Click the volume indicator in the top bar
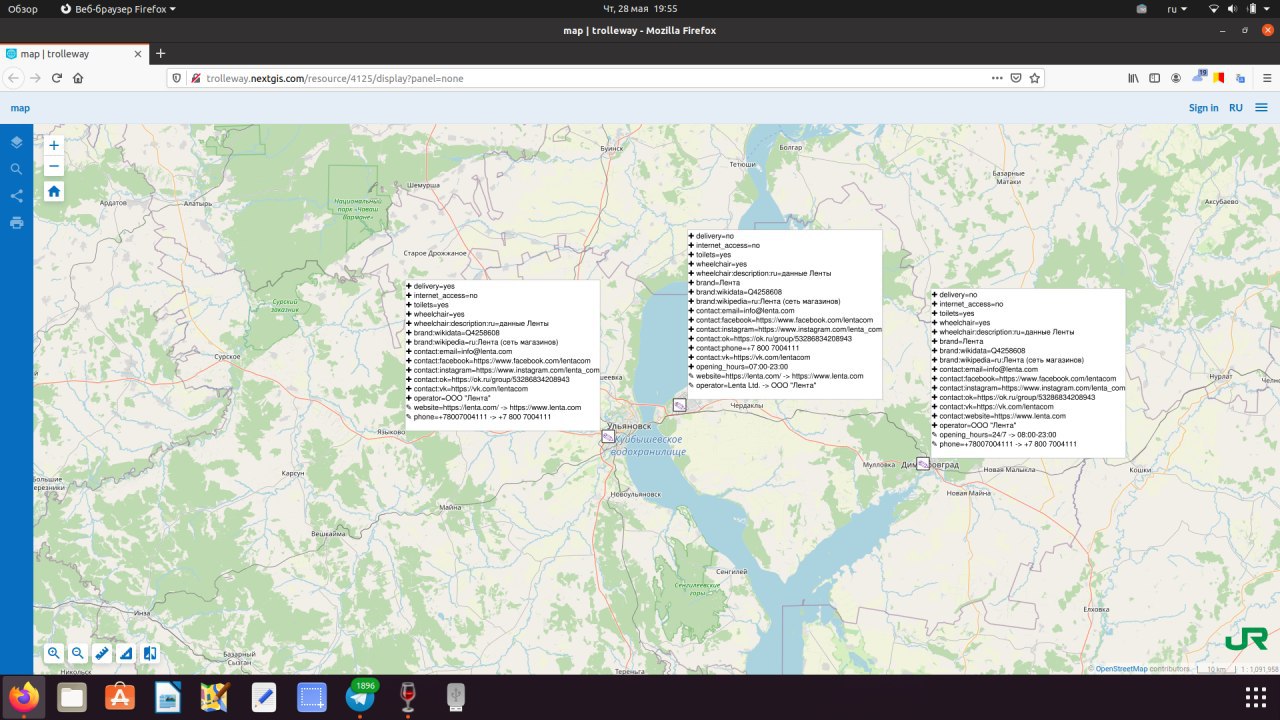 pyautogui.click(x=1230, y=9)
